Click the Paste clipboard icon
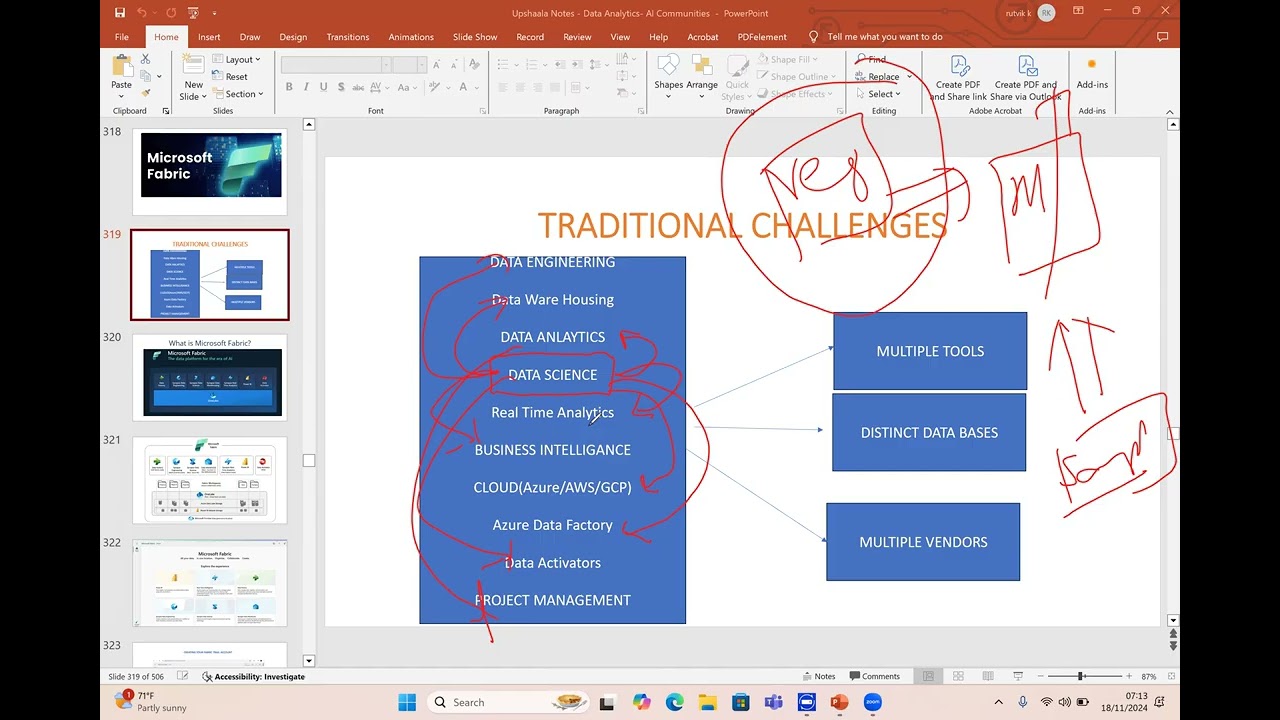Screen dimensions: 1280x720 122,66
